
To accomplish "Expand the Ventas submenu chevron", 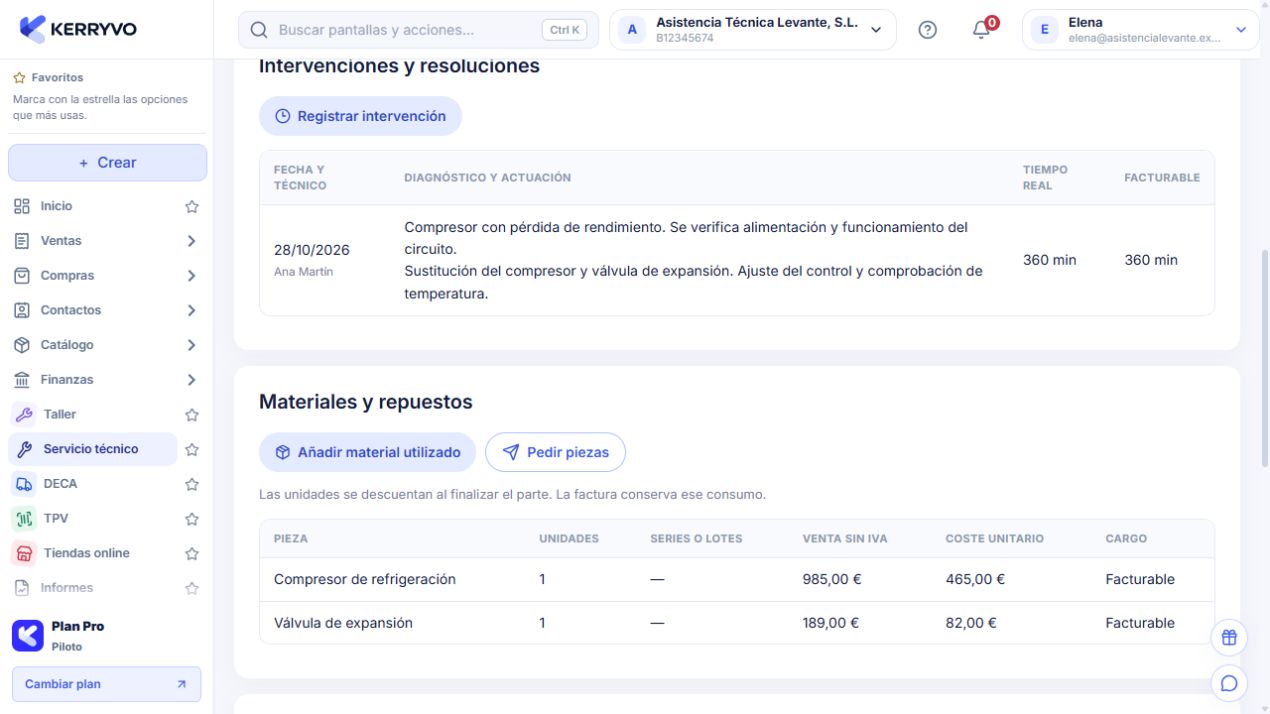I will point(192,241).
